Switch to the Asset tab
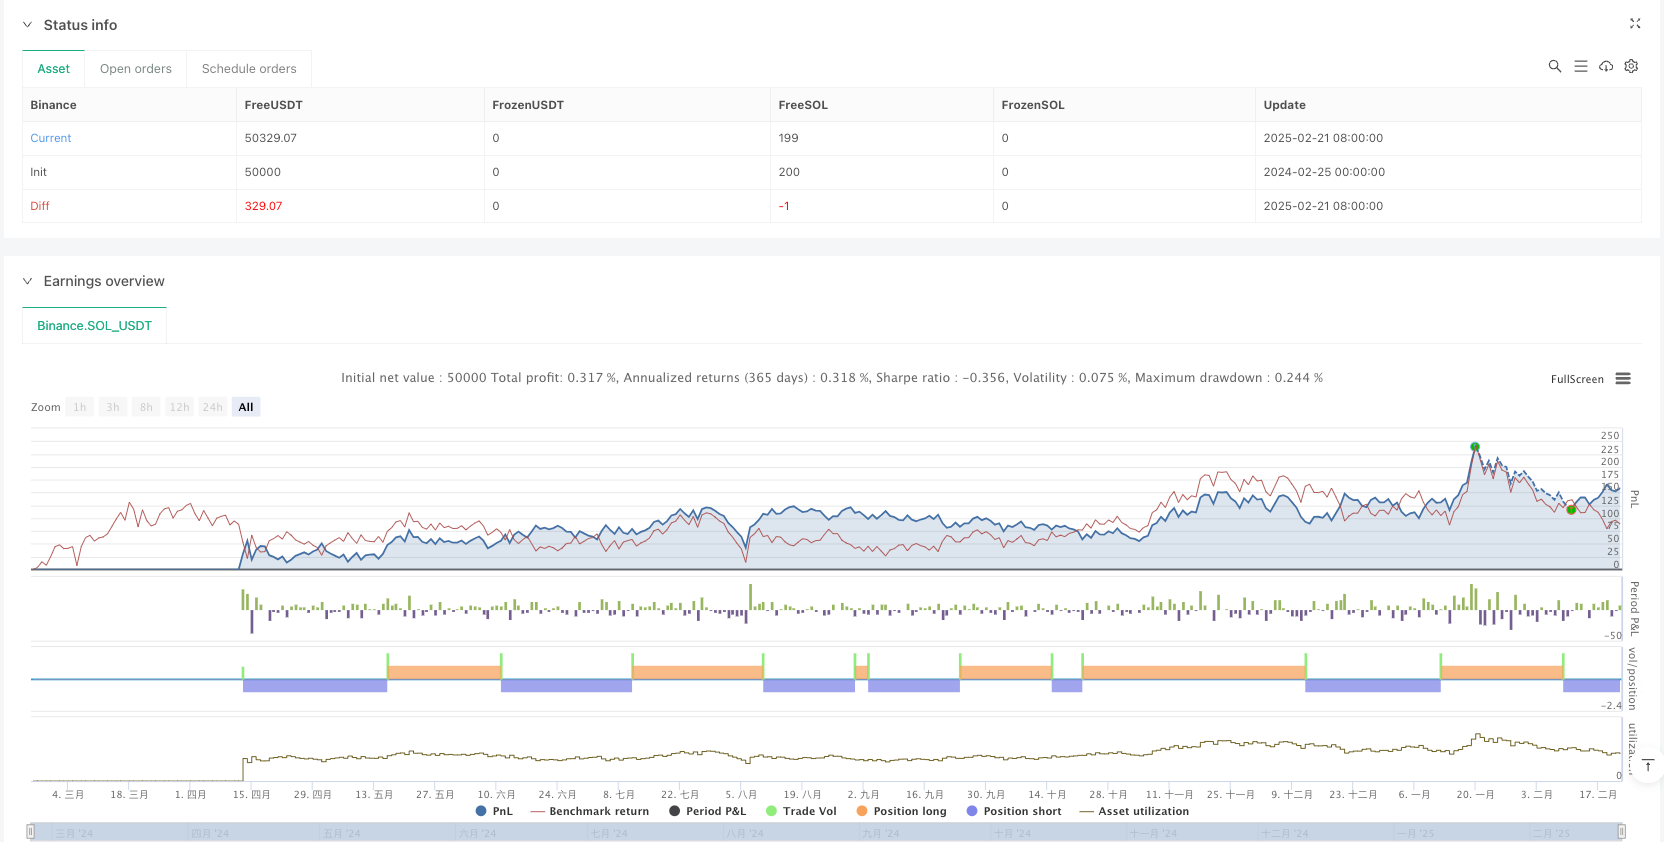Image resolution: width=1664 pixels, height=842 pixels. (54, 69)
